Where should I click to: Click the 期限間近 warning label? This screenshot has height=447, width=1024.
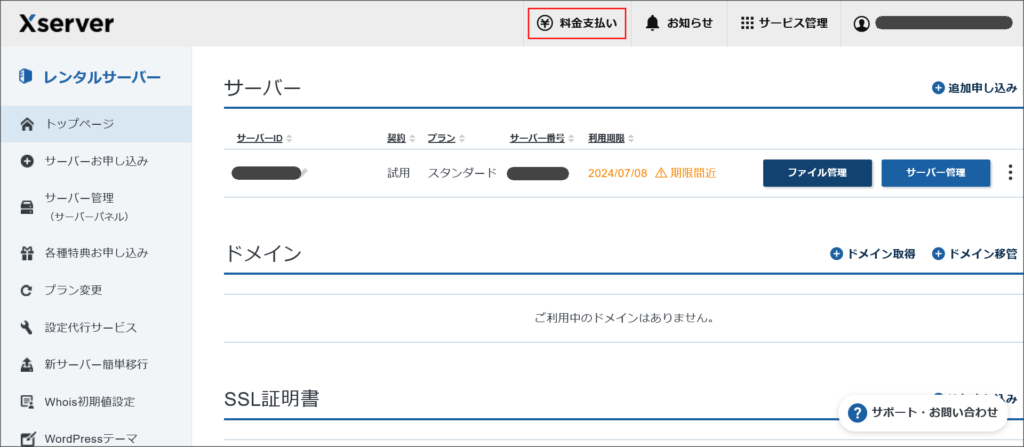pyautogui.click(x=693, y=173)
